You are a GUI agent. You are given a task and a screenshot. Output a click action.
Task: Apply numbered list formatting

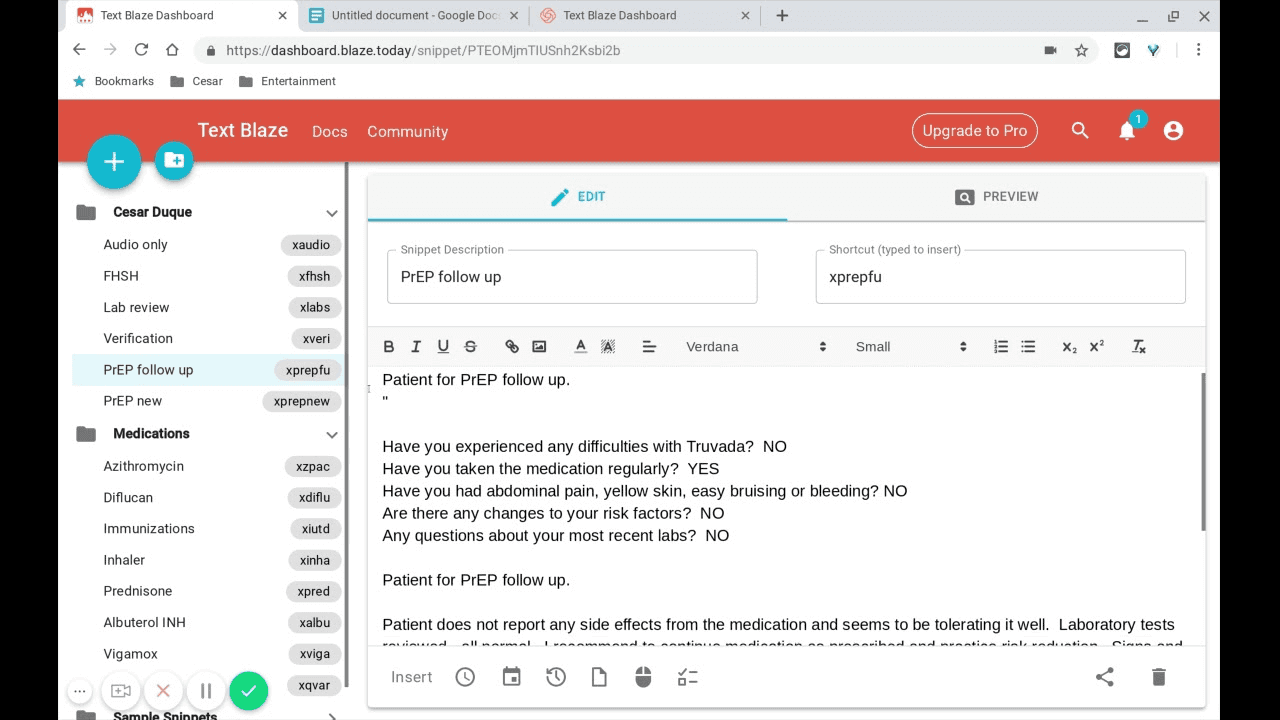1001,347
